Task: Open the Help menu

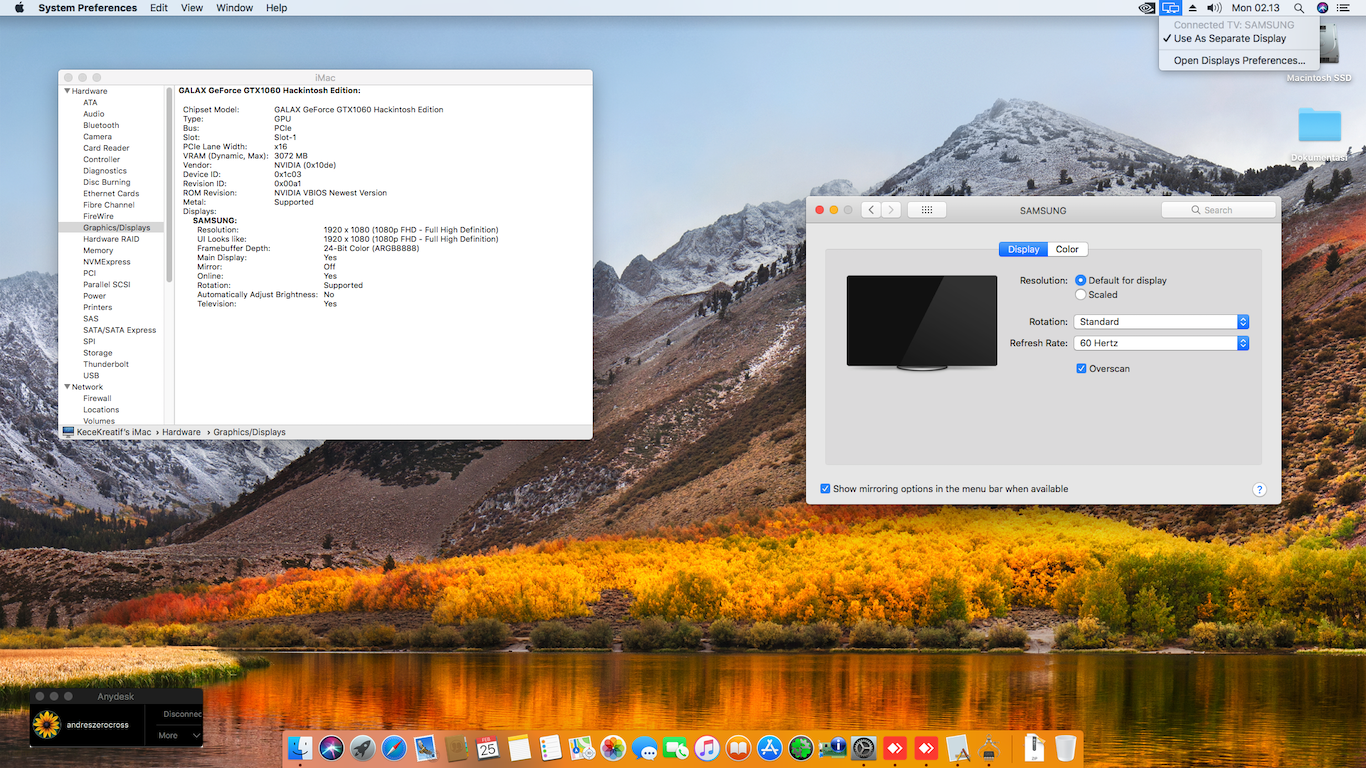Action: [277, 8]
